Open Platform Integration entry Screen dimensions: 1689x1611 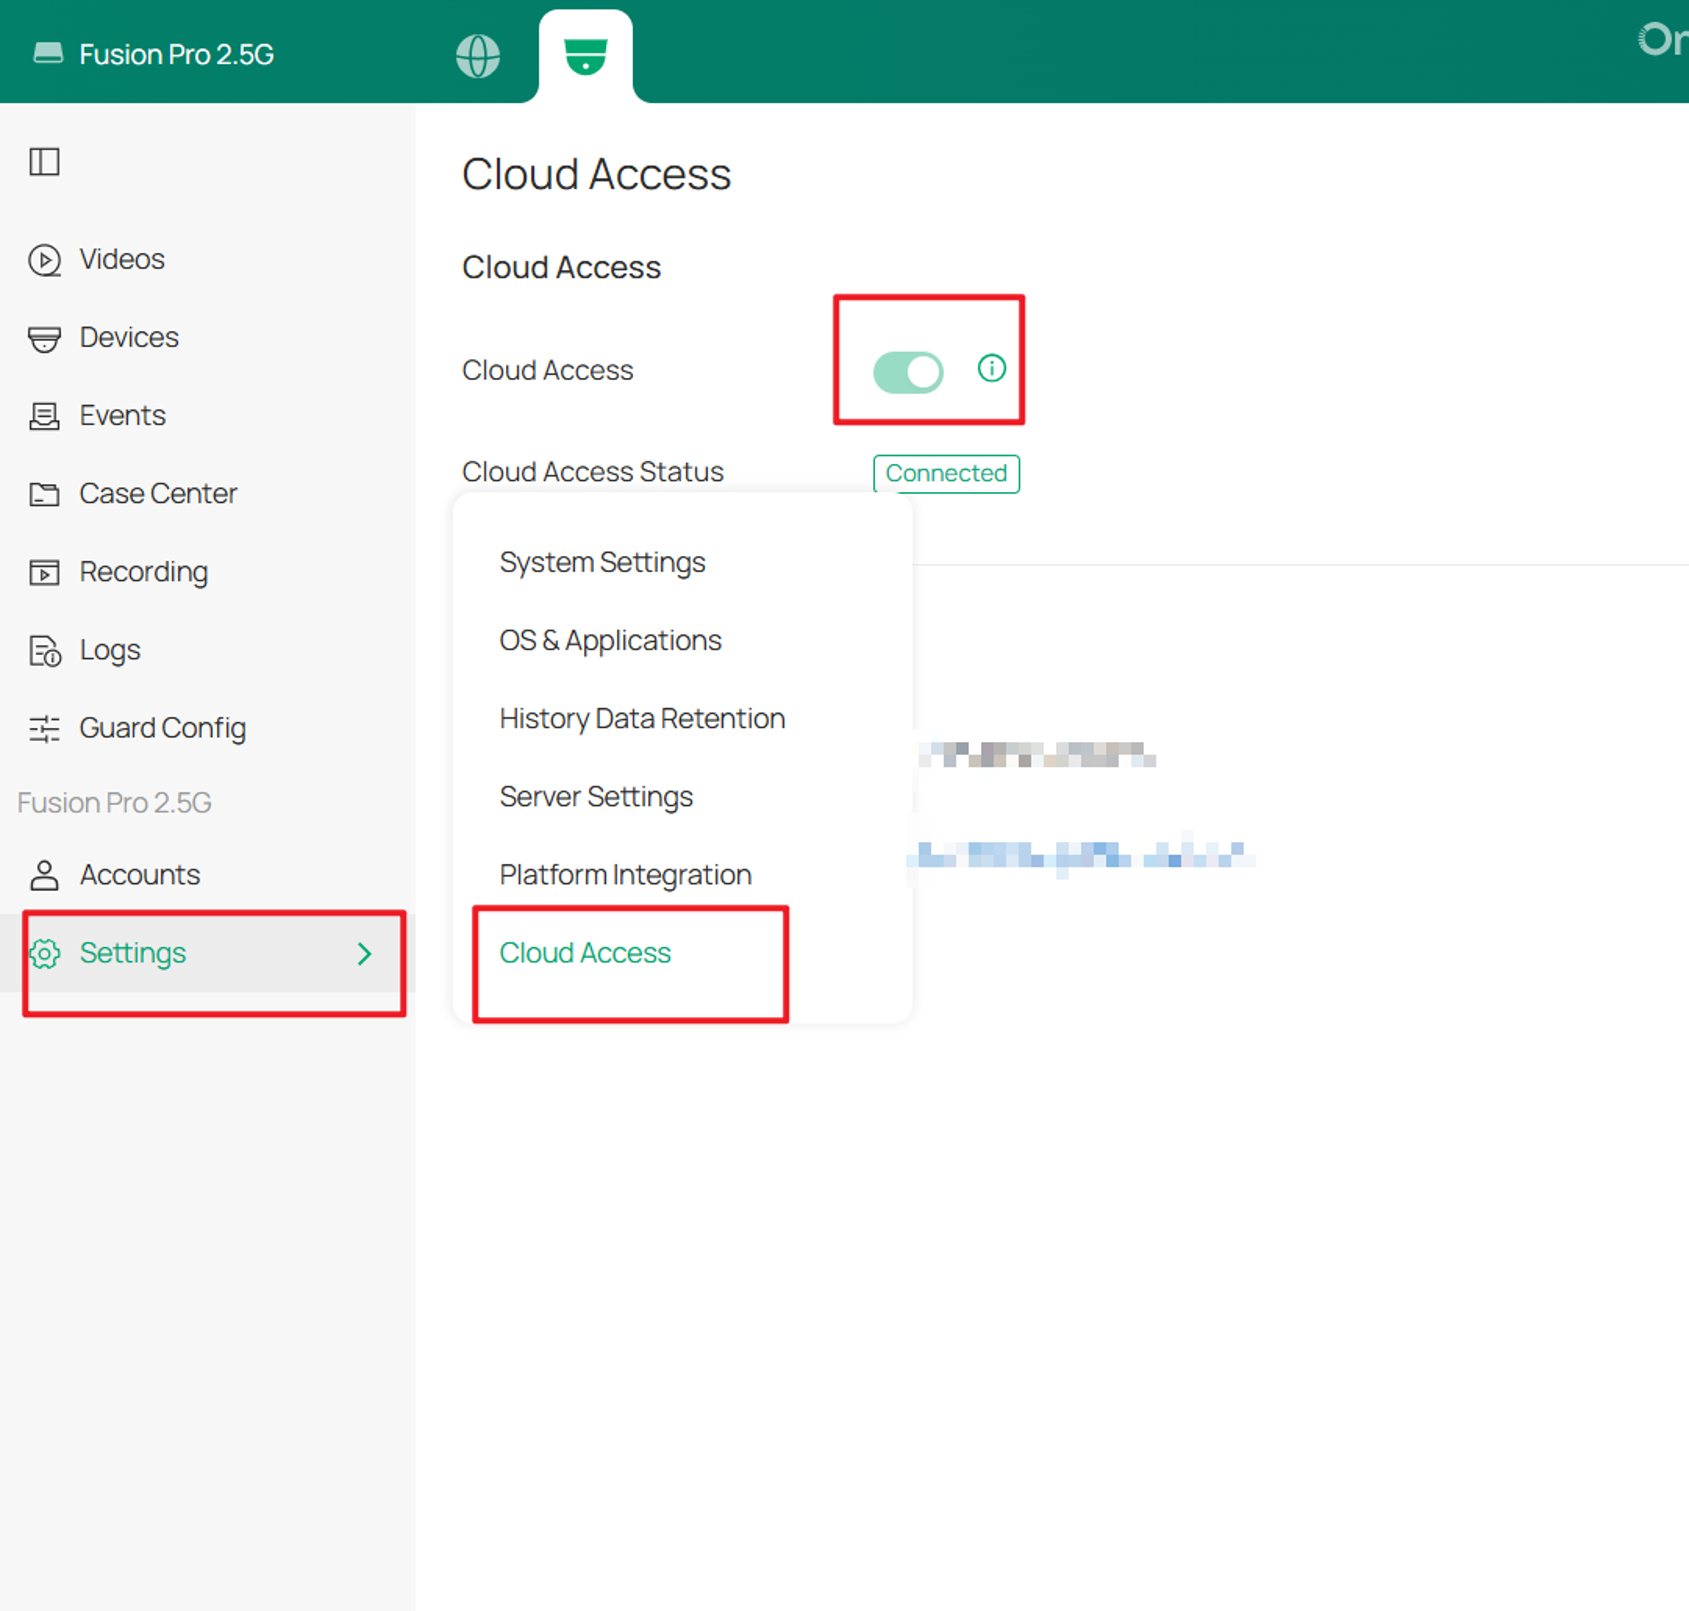(625, 875)
